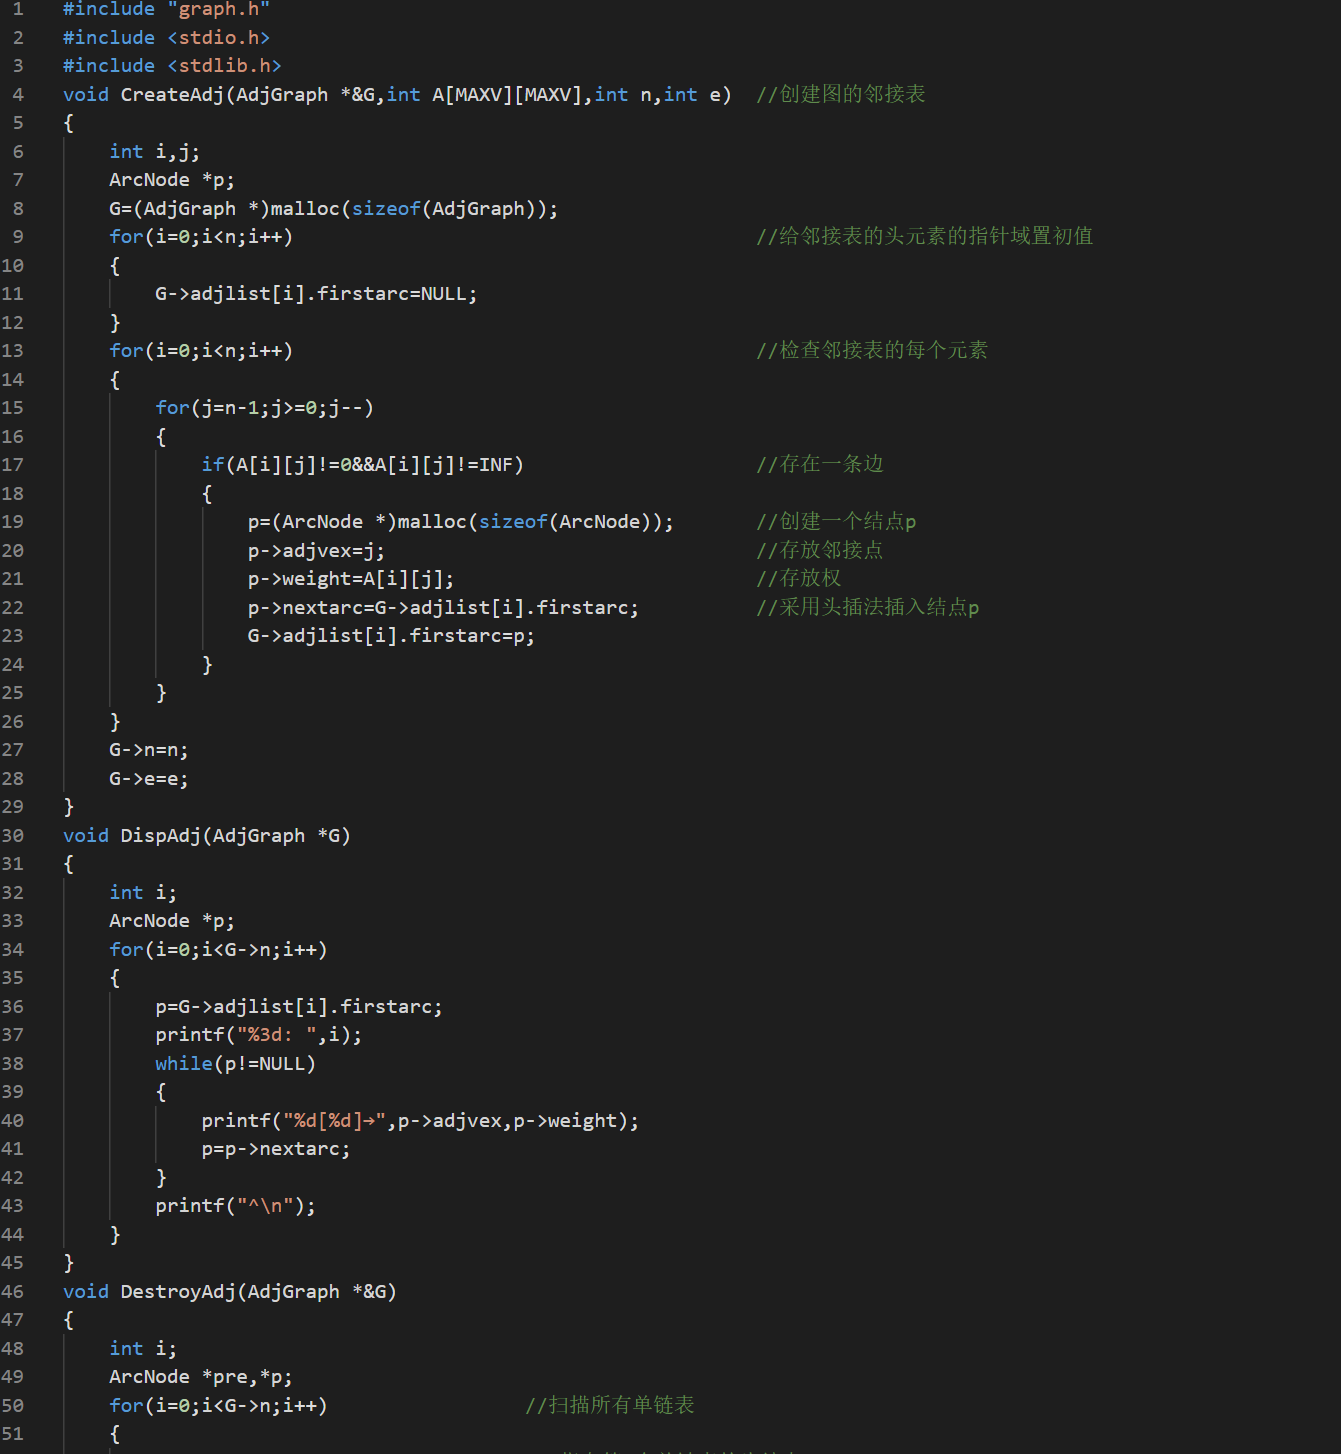Click <stdio.h> on line 2

(x=218, y=37)
